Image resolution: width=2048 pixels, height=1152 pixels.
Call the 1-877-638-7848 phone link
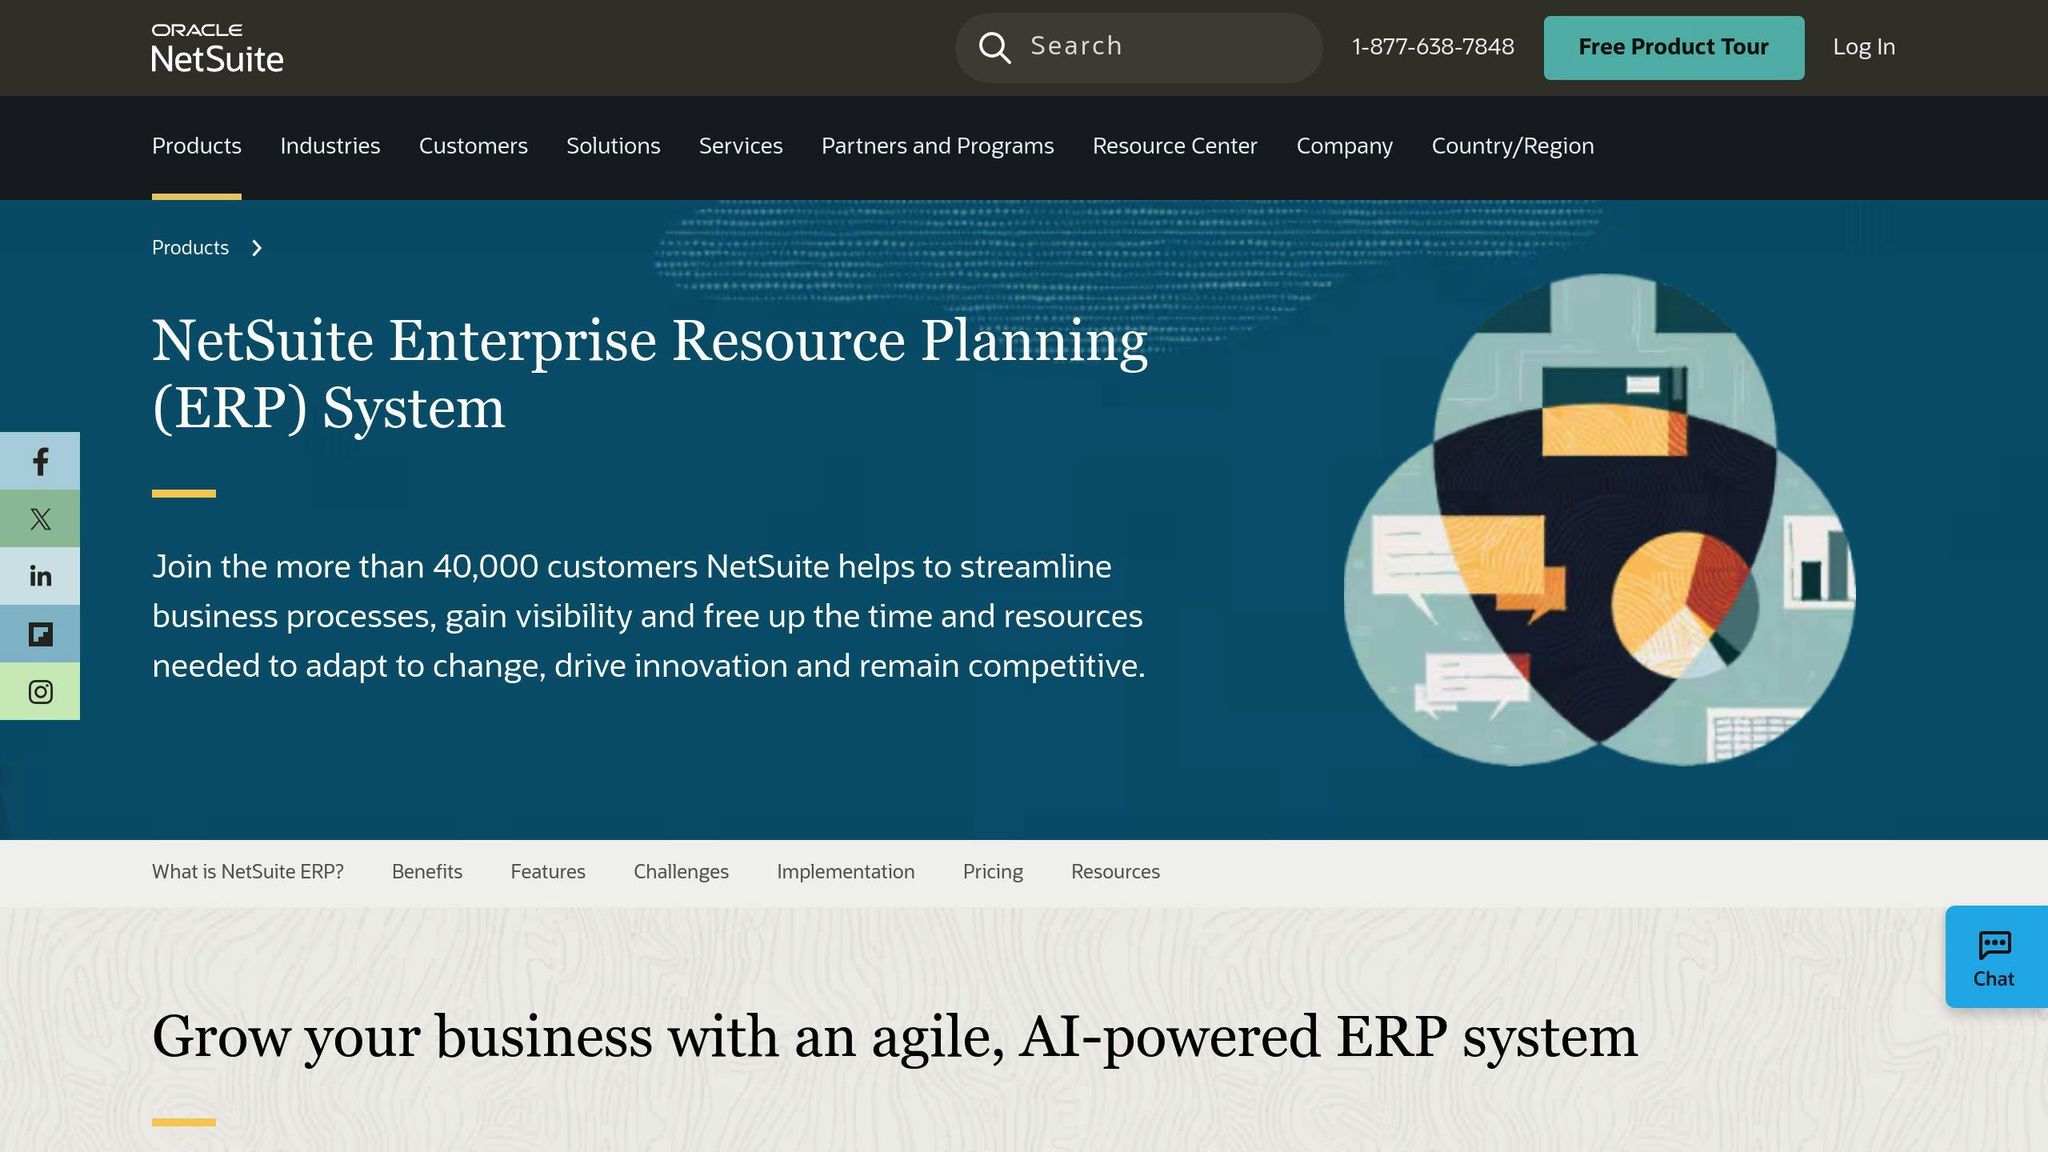(x=1433, y=47)
